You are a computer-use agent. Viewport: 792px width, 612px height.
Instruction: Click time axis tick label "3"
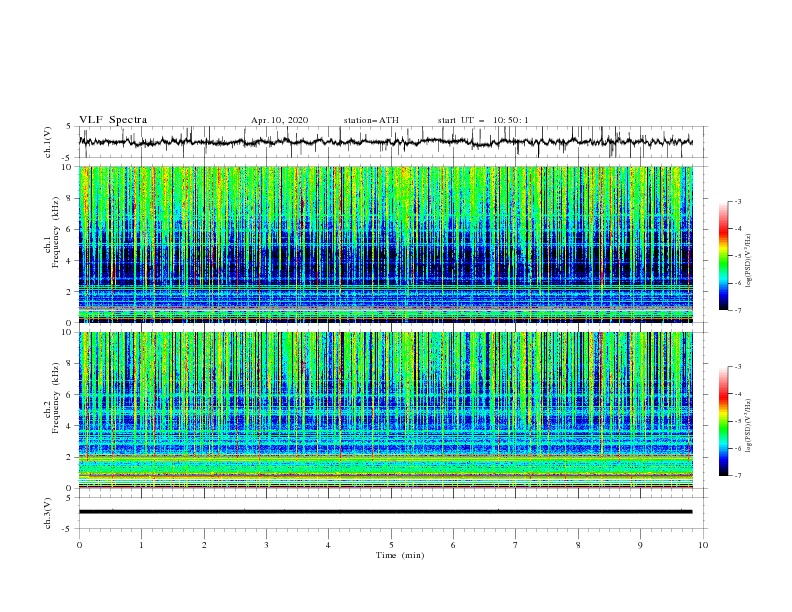point(266,545)
